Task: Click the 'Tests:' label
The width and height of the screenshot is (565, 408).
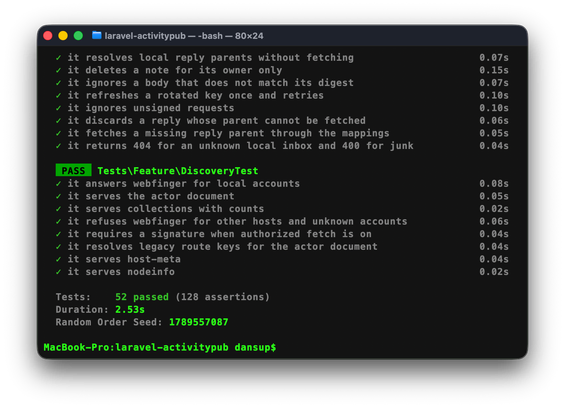Action: 73,297
